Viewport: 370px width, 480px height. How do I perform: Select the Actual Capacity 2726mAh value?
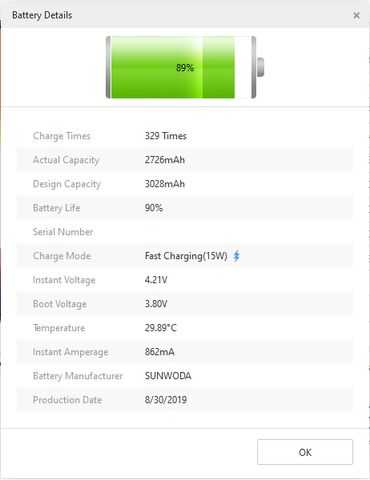(x=165, y=160)
